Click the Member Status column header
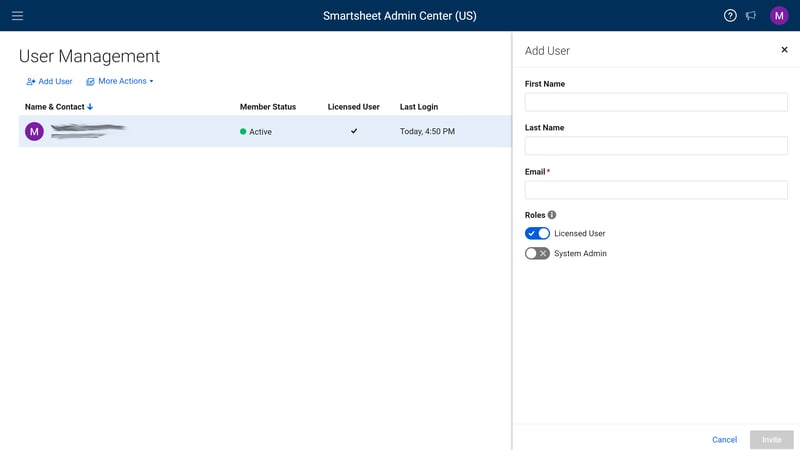The height and width of the screenshot is (450, 800). pos(268,107)
